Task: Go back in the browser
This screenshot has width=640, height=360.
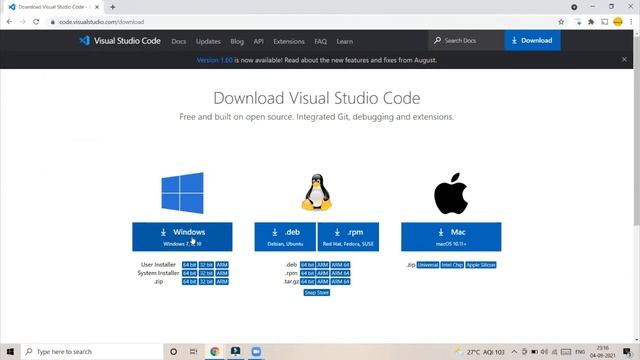Action: click(x=9, y=22)
